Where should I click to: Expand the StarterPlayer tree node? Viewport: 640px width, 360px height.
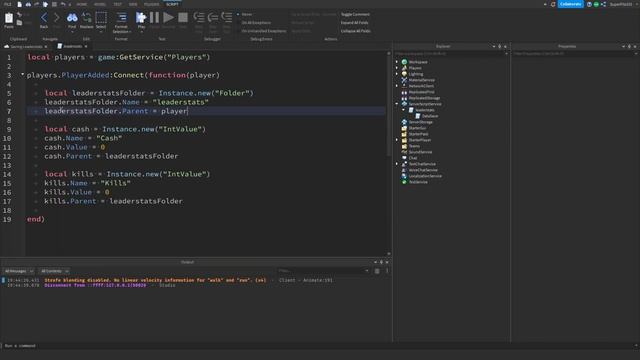(x=397, y=140)
